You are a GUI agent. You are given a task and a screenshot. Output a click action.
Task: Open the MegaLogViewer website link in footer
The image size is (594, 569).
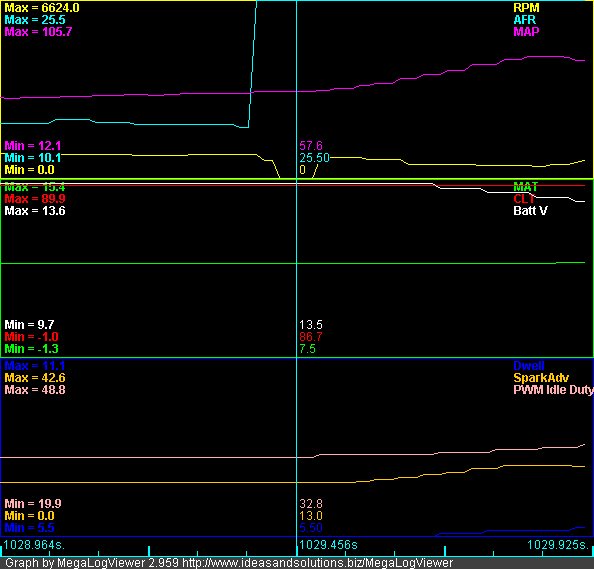[x=317, y=563]
